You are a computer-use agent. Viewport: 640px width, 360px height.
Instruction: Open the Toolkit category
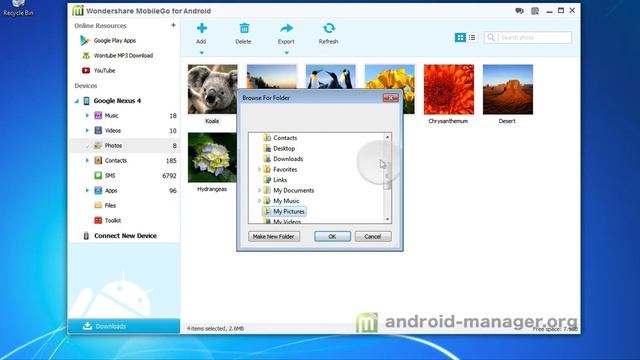coord(113,220)
